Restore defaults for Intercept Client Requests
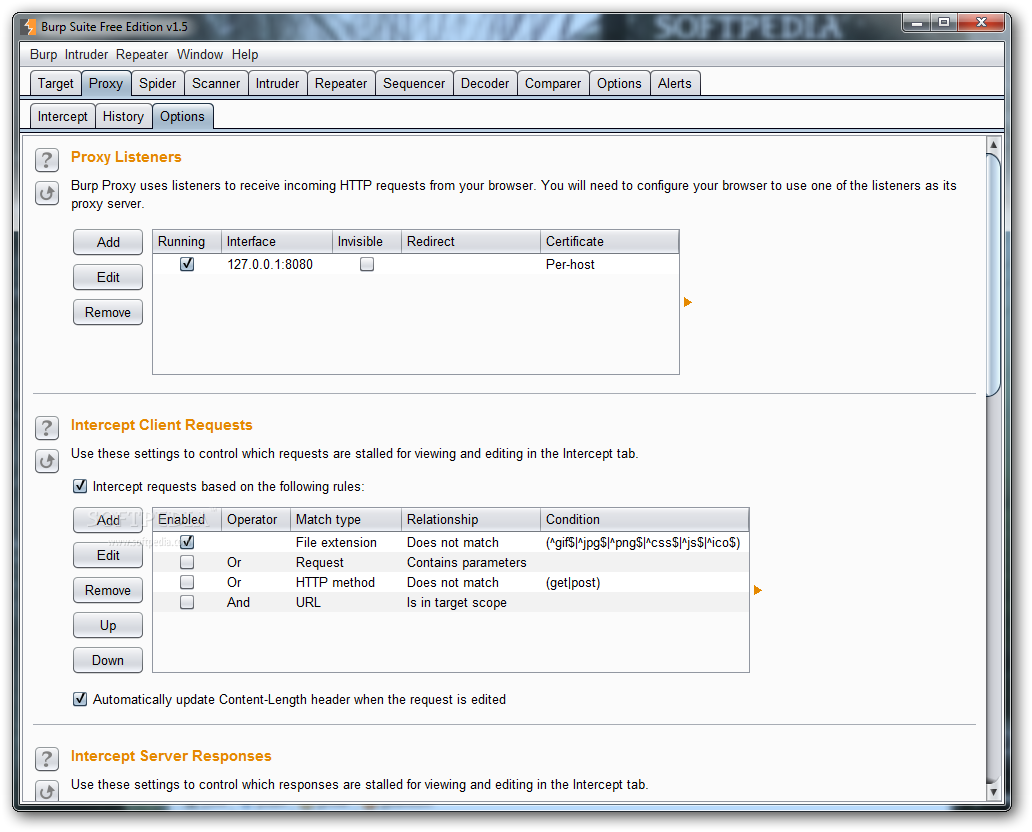1032x832 pixels. click(x=47, y=461)
